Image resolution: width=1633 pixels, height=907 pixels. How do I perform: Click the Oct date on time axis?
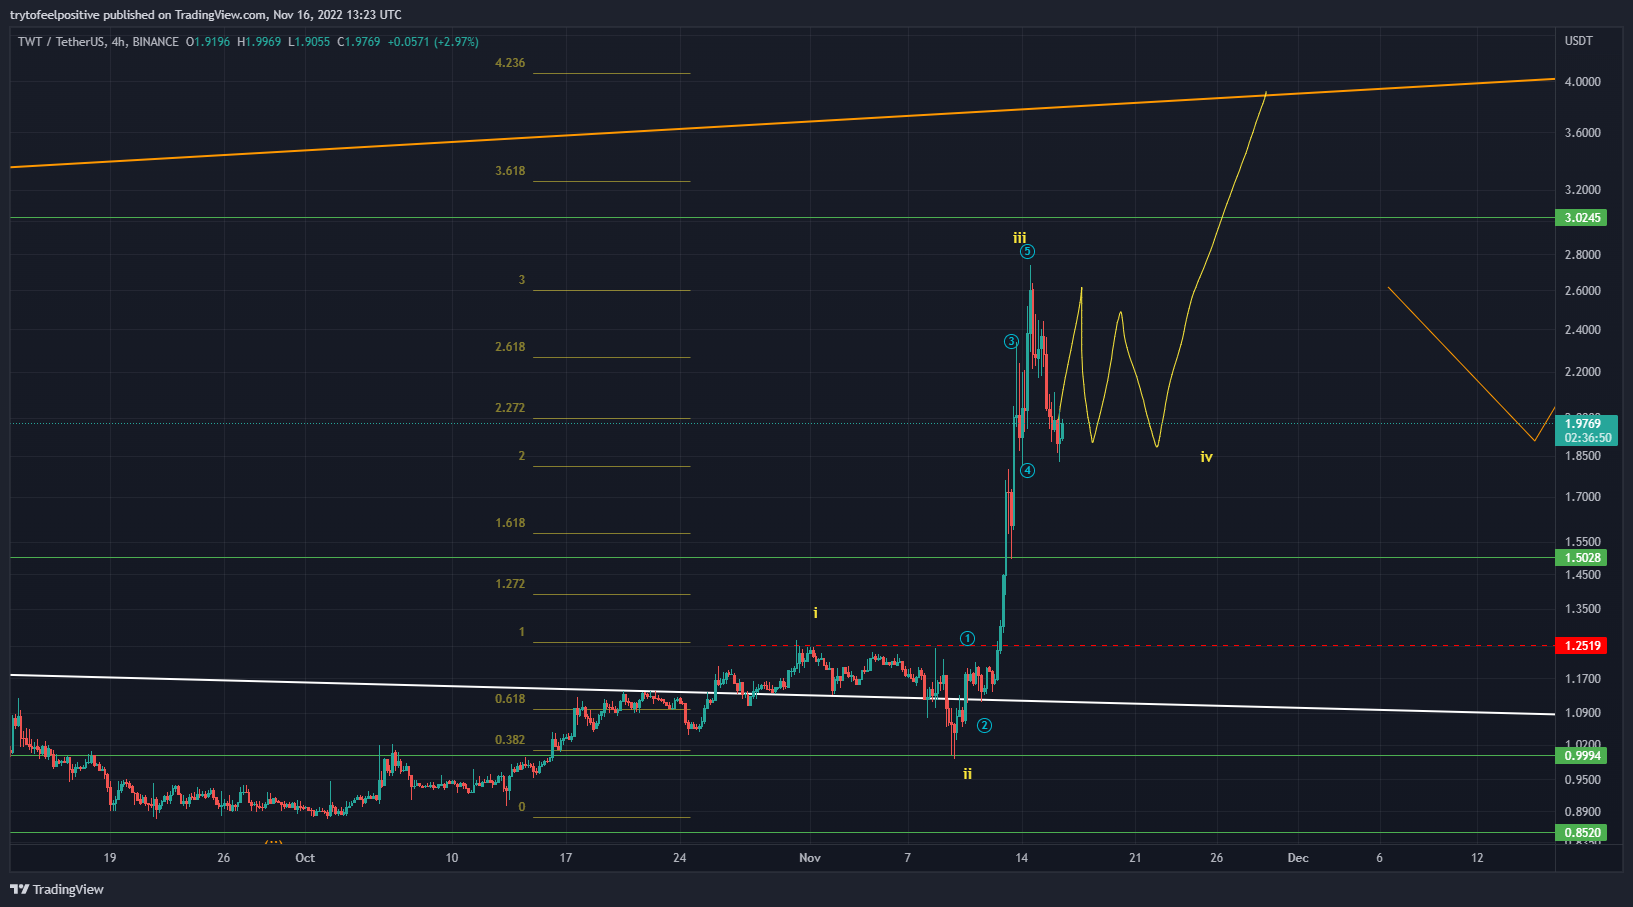pos(305,858)
